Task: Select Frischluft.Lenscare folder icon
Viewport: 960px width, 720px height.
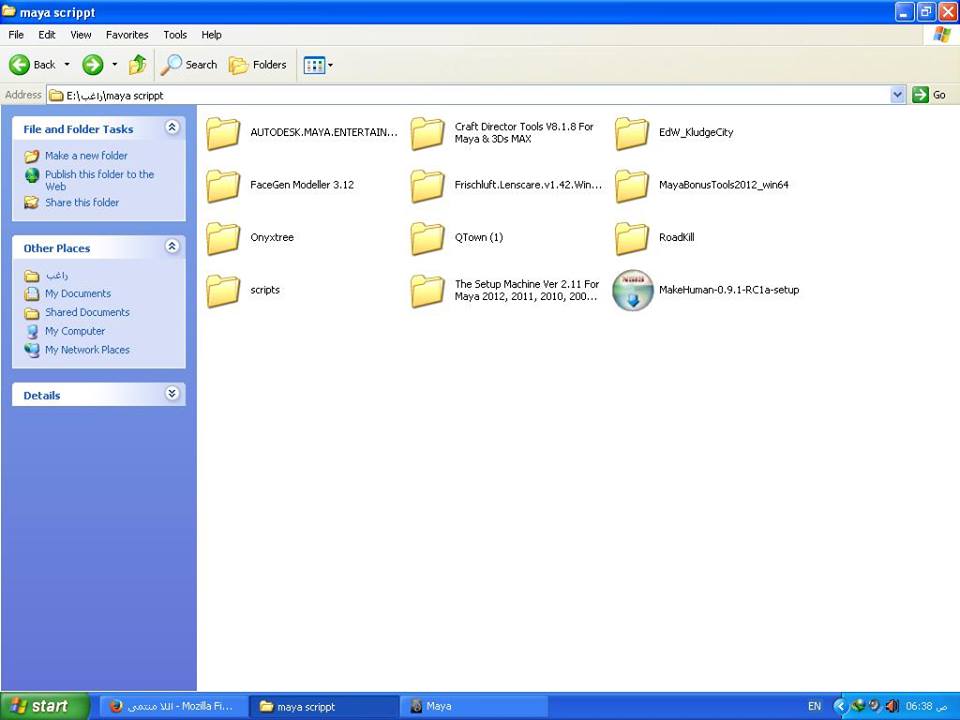Action: point(427,186)
